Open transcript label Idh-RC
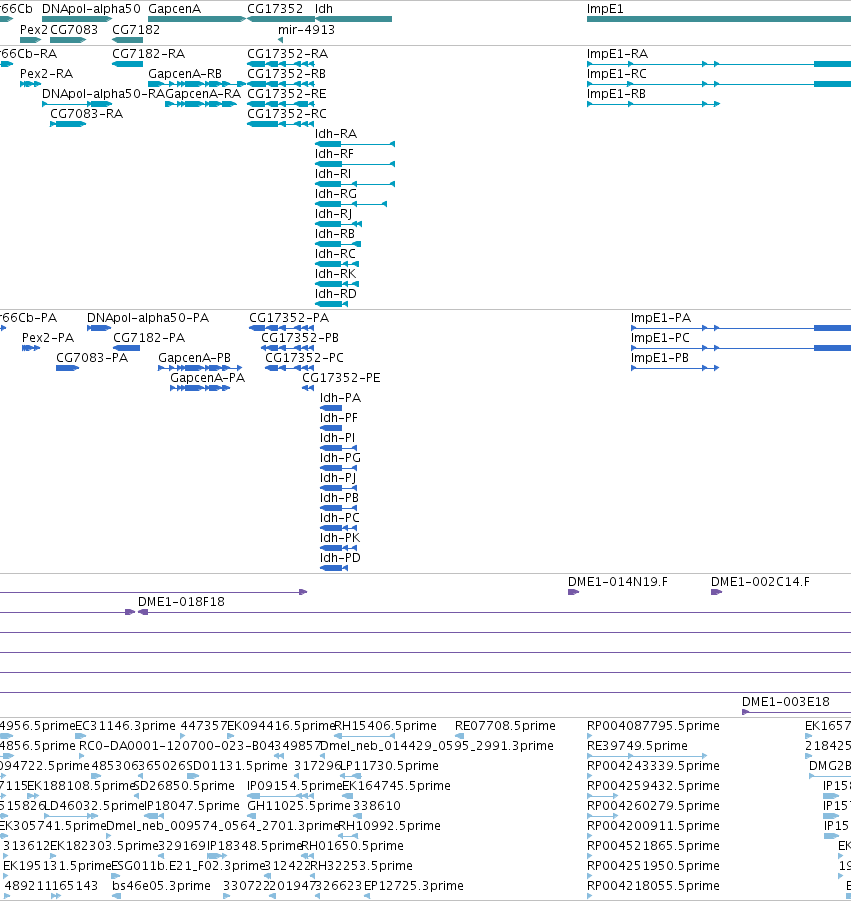This screenshot has width=851, height=901. point(335,254)
